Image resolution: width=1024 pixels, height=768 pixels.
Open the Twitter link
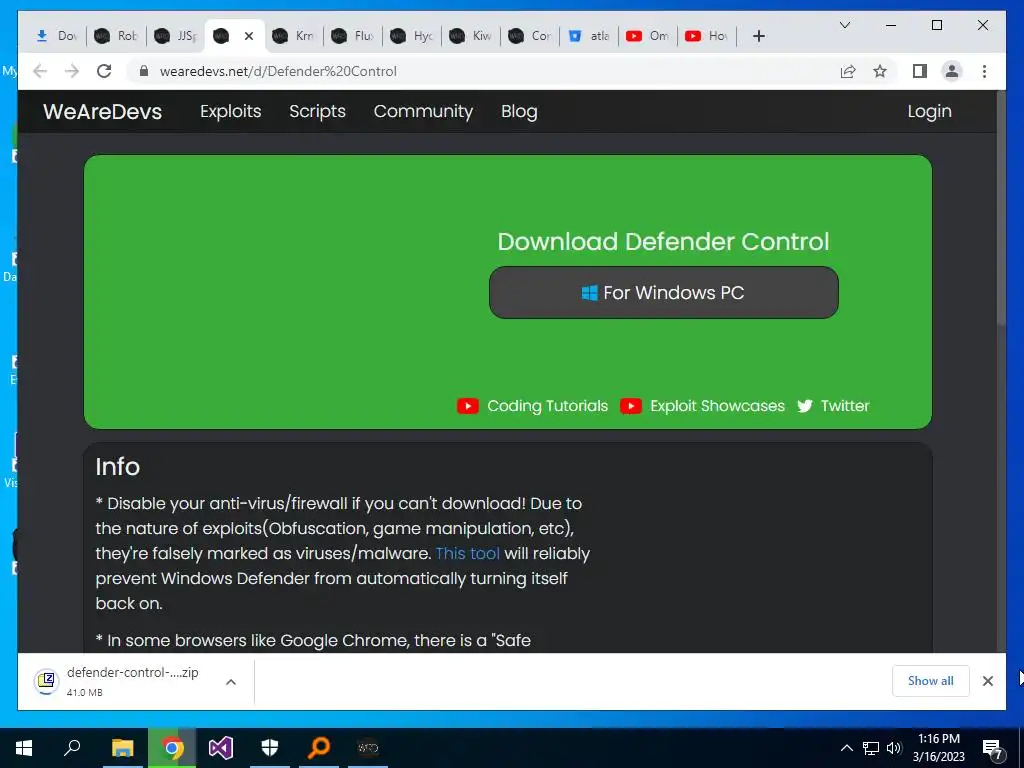click(x=833, y=406)
